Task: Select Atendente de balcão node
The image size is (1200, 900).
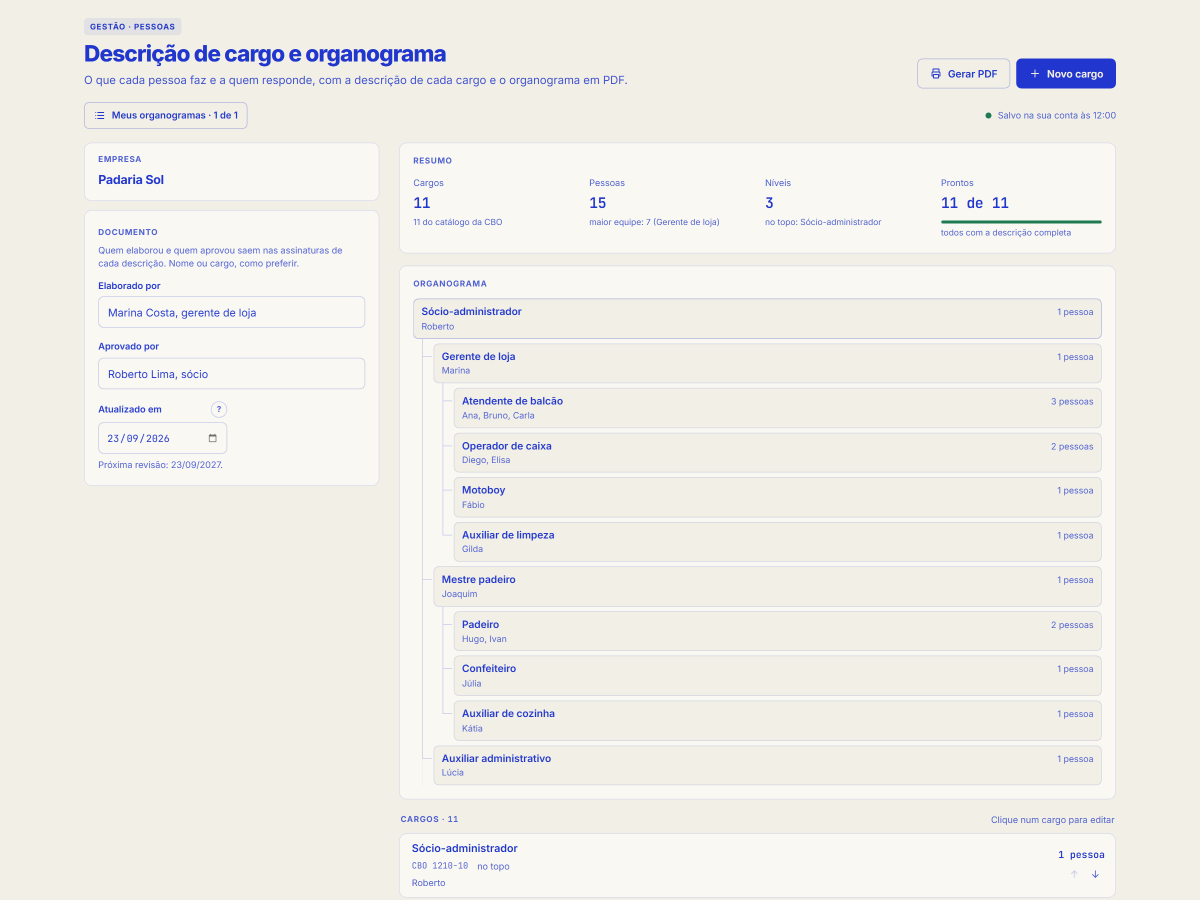Action: [x=777, y=408]
